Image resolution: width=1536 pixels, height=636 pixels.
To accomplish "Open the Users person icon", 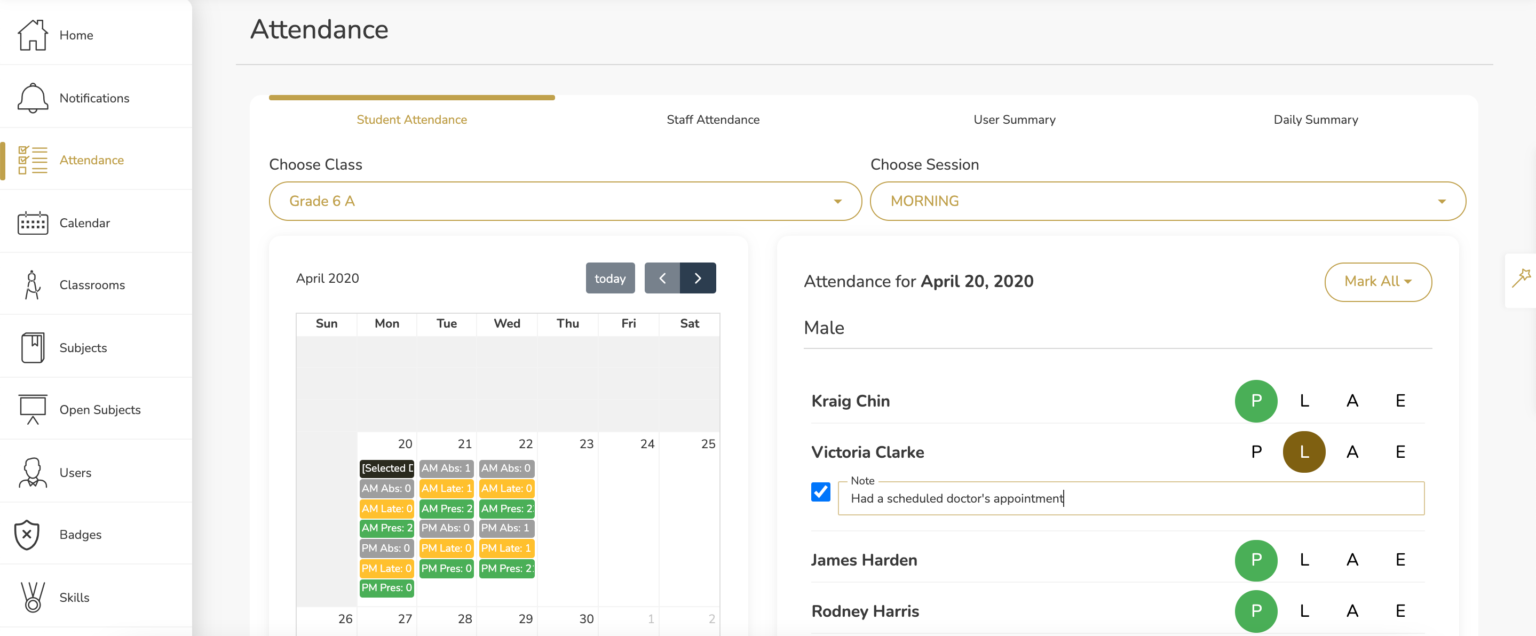I will click(x=33, y=472).
